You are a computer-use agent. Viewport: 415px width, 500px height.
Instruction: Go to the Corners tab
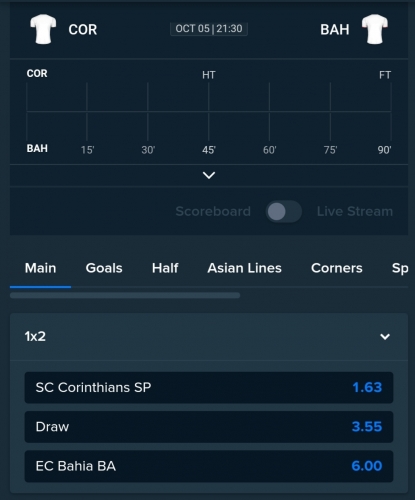(337, 268)
